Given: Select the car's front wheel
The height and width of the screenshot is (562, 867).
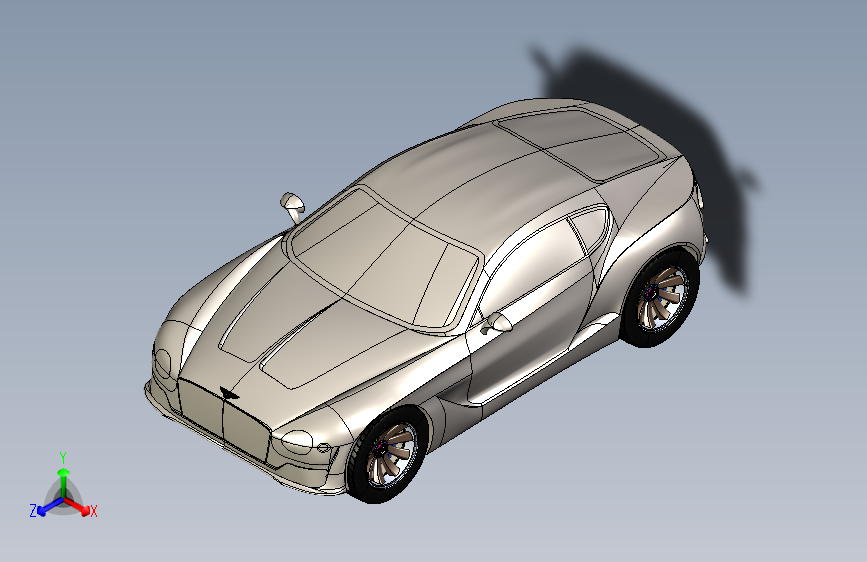Looking at the screenshot, I should pyautogui.click(x=386, y=455).
